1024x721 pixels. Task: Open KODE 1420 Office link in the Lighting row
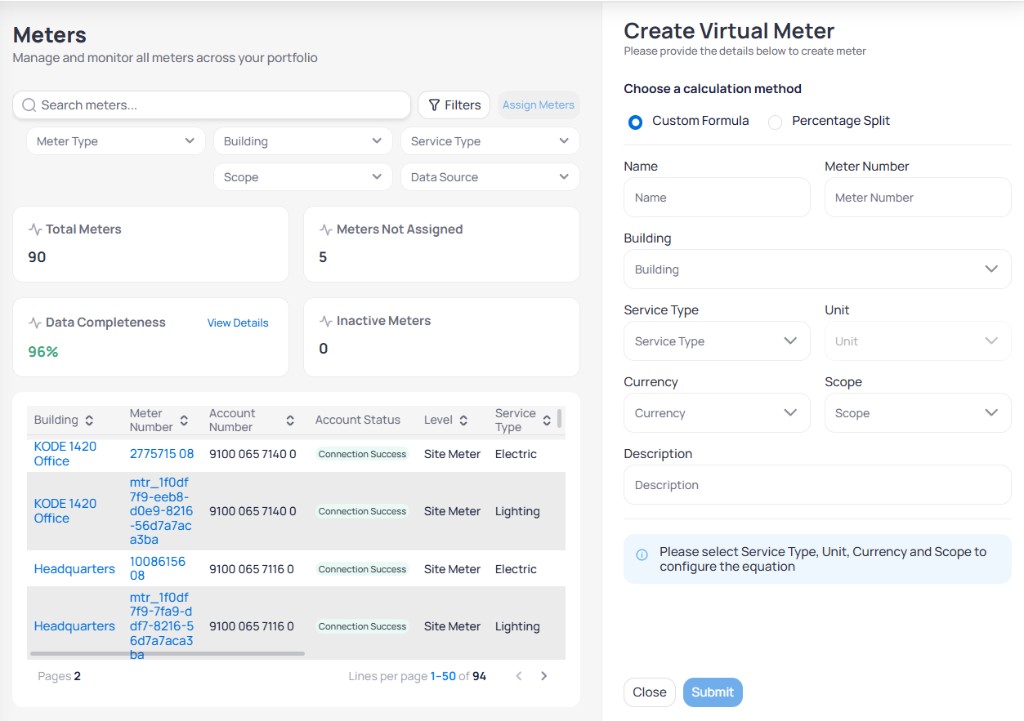pyautogui.click(x=65, y=511)
